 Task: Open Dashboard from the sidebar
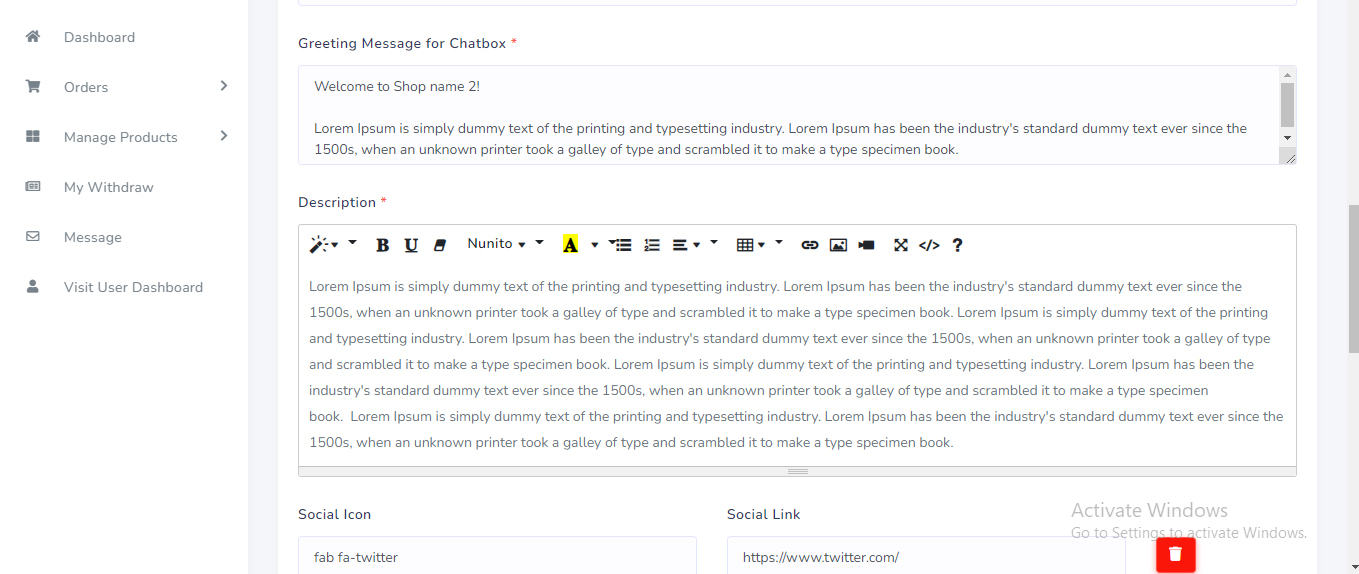tap(99, 37)
